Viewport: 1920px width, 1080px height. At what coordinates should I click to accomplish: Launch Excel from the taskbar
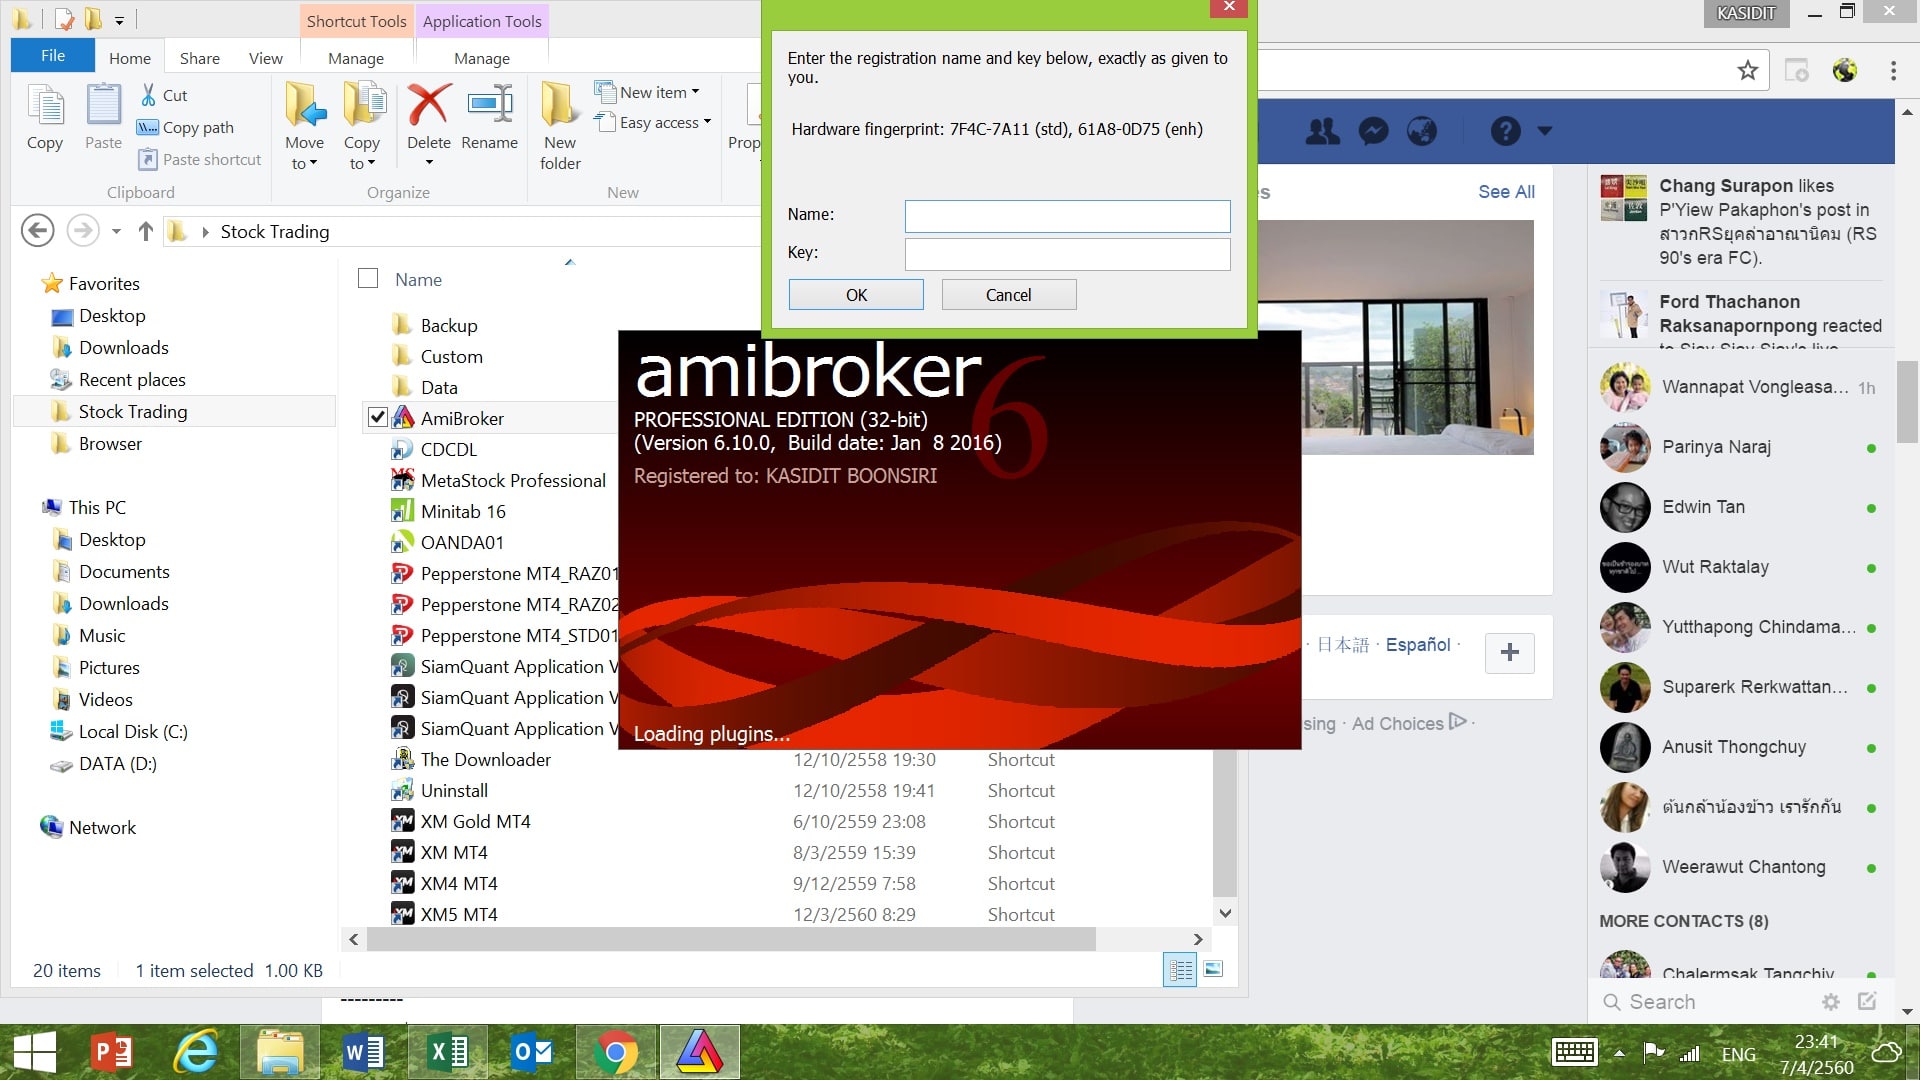click(x=447, y=1052)
